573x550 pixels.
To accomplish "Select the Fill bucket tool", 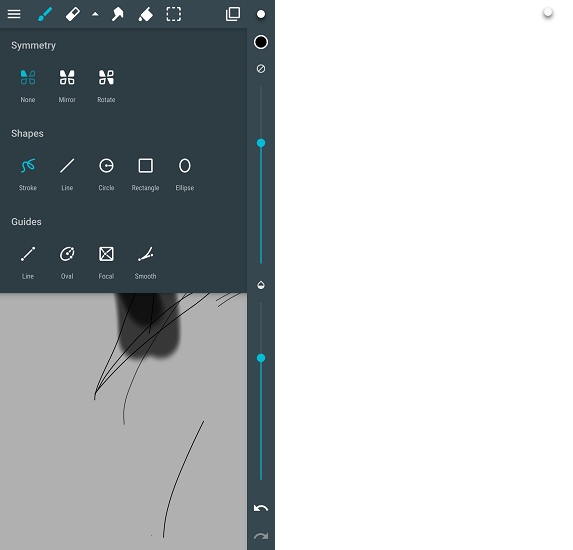I will [145, 14].
